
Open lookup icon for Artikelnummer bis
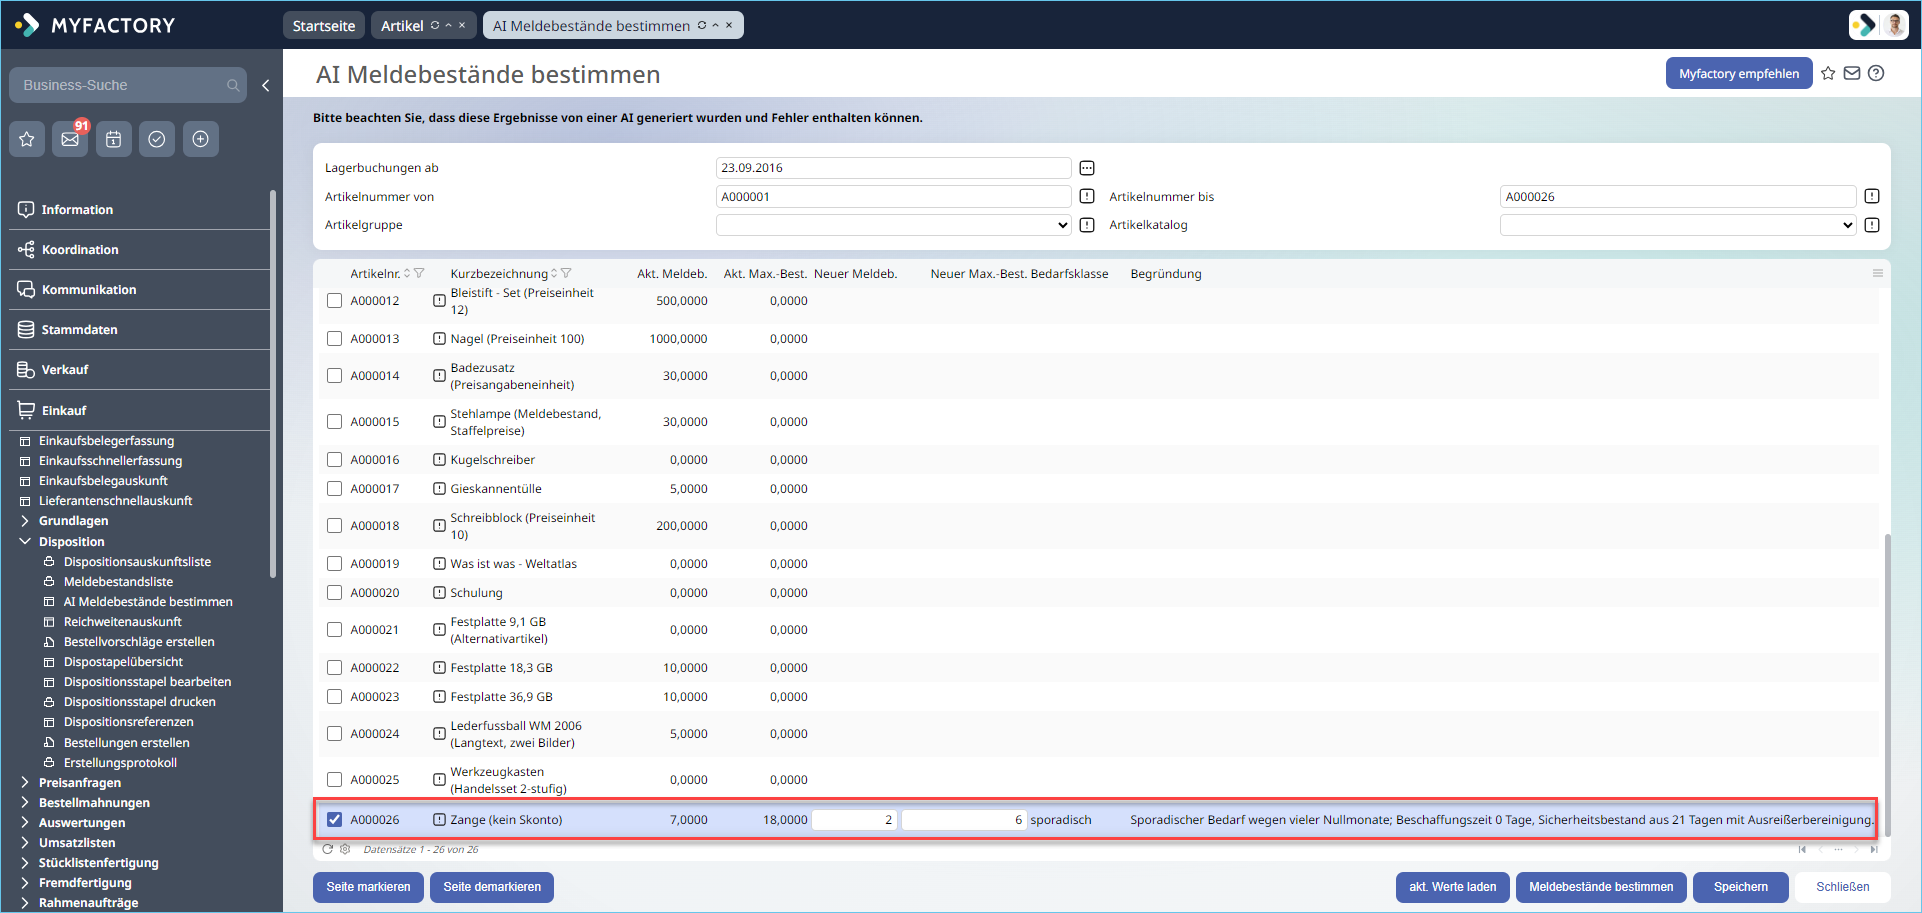tap(1872, 197)
